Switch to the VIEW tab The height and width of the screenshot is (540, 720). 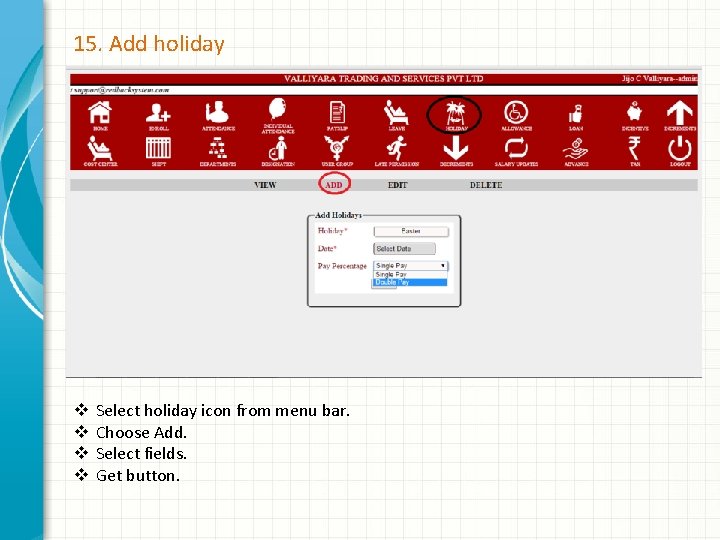click(265, 185)
